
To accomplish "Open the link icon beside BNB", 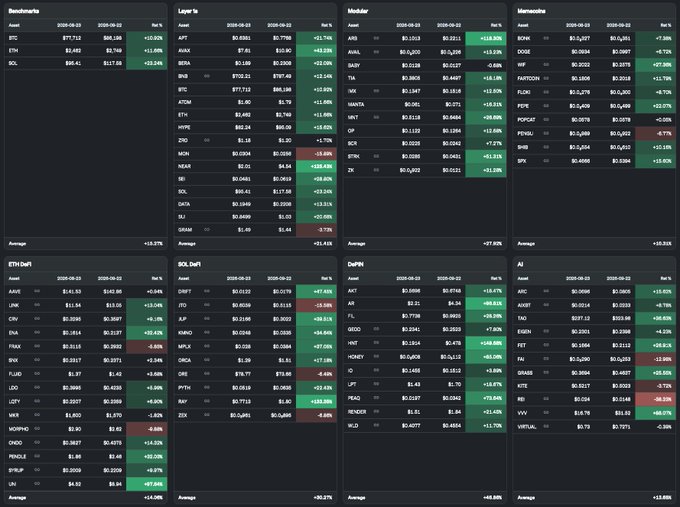I will click(x=207, y=76).
